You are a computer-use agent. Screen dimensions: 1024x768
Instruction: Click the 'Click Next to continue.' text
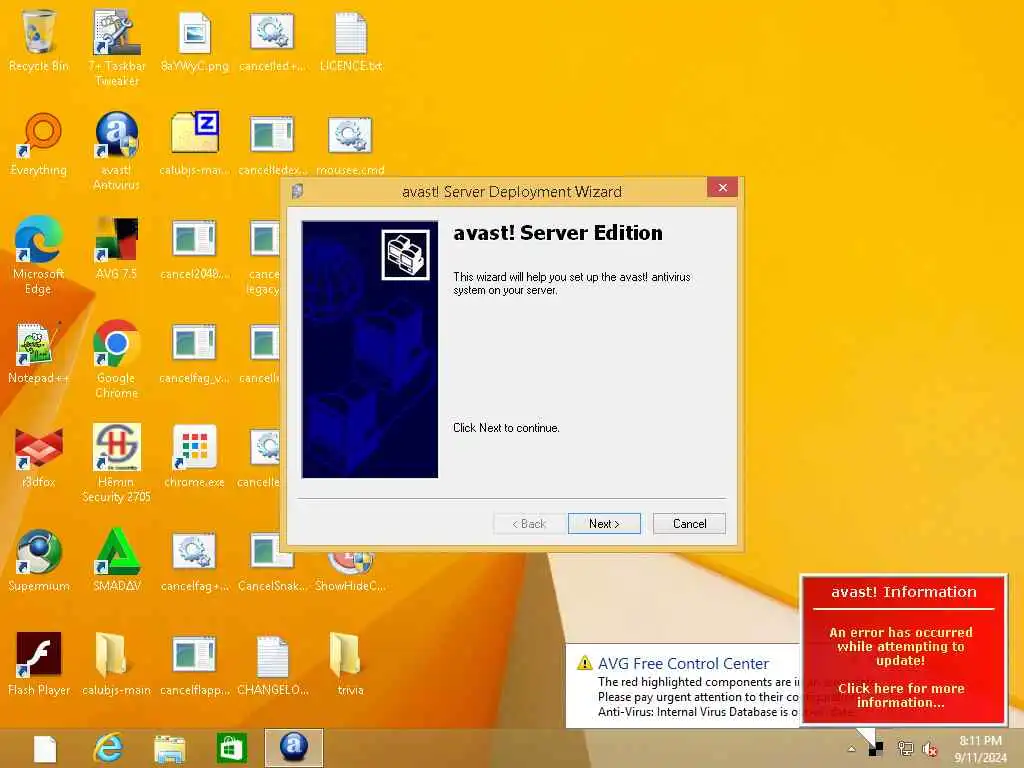click(506, 428)
